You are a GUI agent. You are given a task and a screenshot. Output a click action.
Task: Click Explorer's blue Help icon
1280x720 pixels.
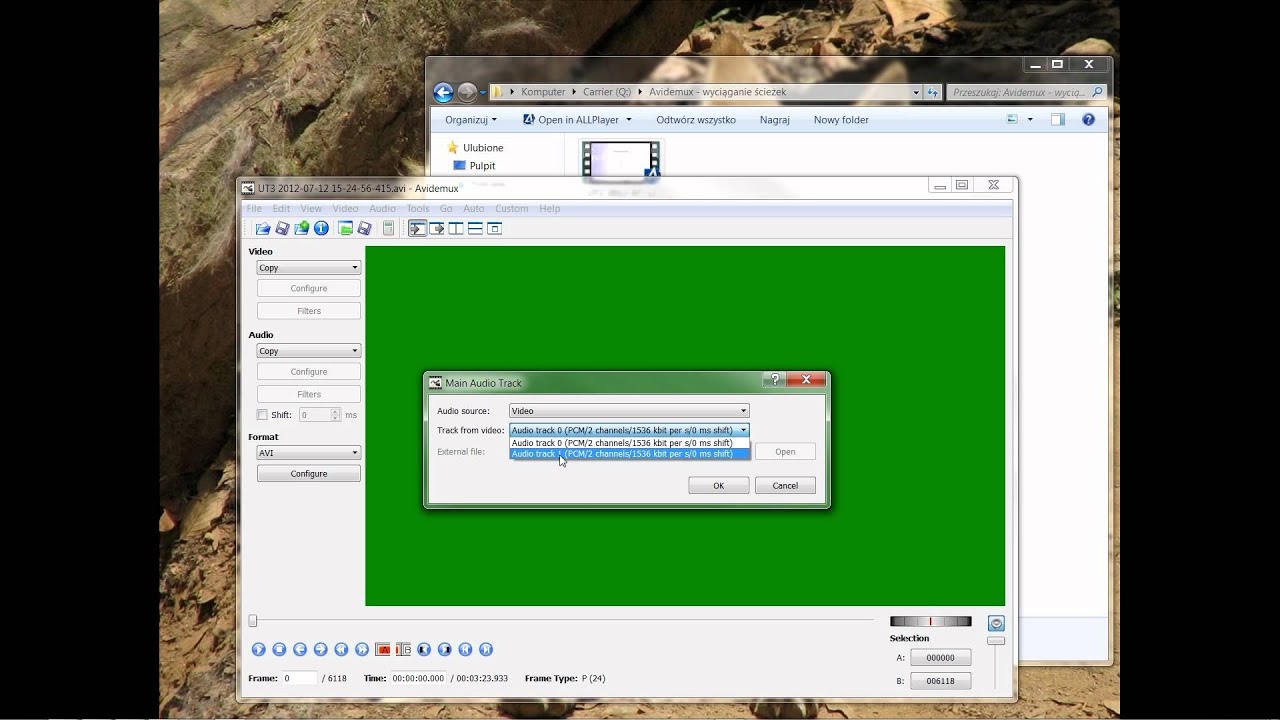(1089, 120)
